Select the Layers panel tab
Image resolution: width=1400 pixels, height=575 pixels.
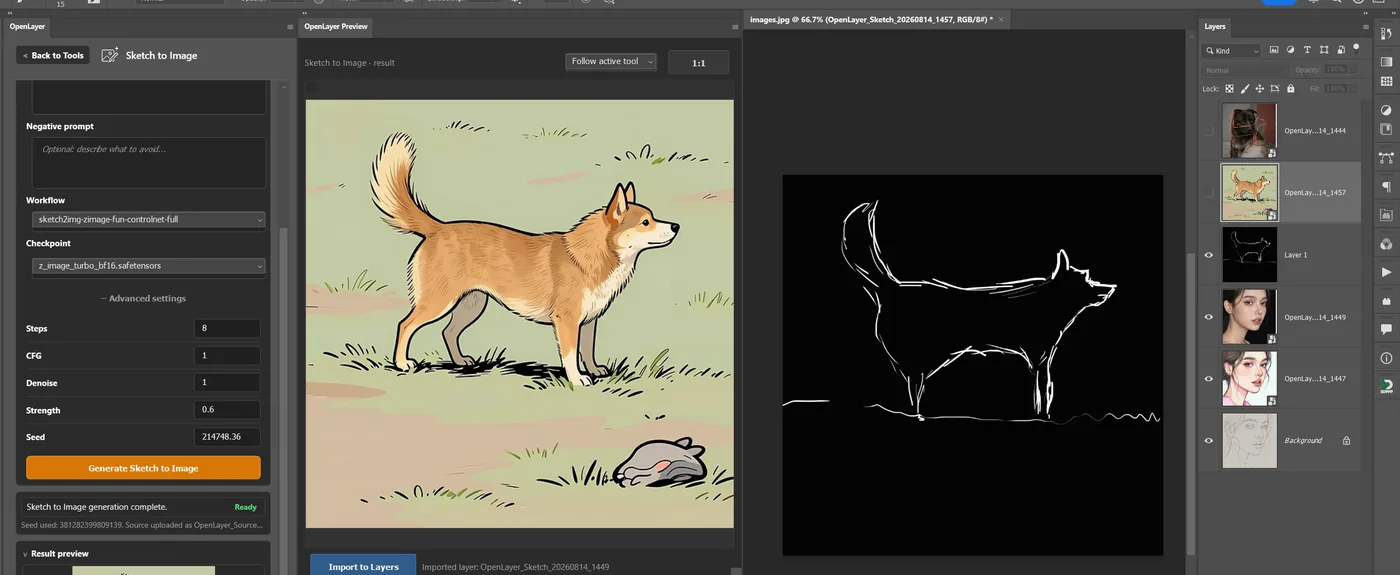[1215, 27]
